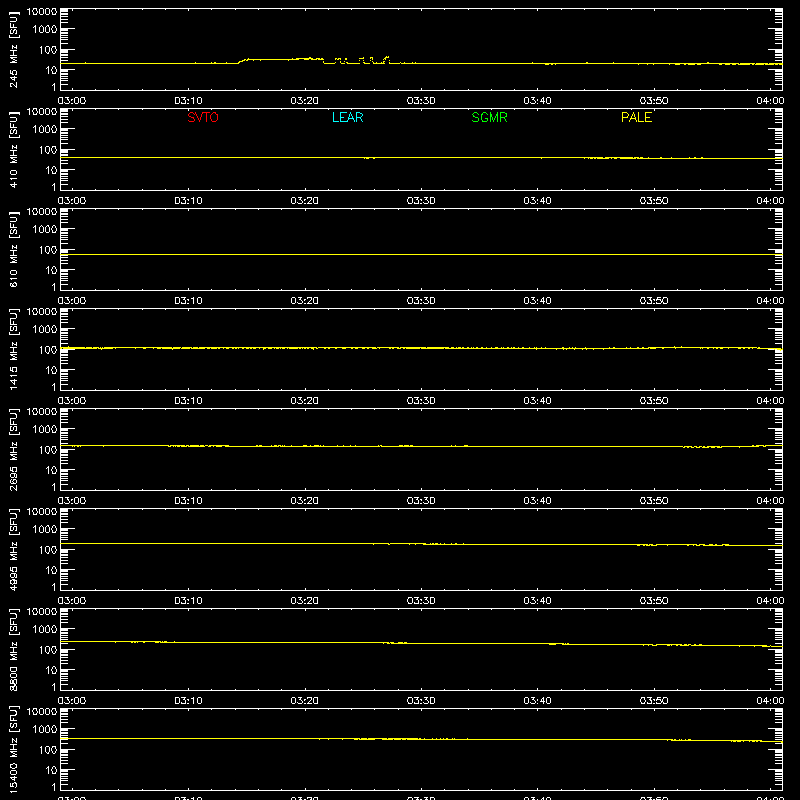
Task: Click 03:20 tick label under 4995 MHz plot
Action: point(305,601)
